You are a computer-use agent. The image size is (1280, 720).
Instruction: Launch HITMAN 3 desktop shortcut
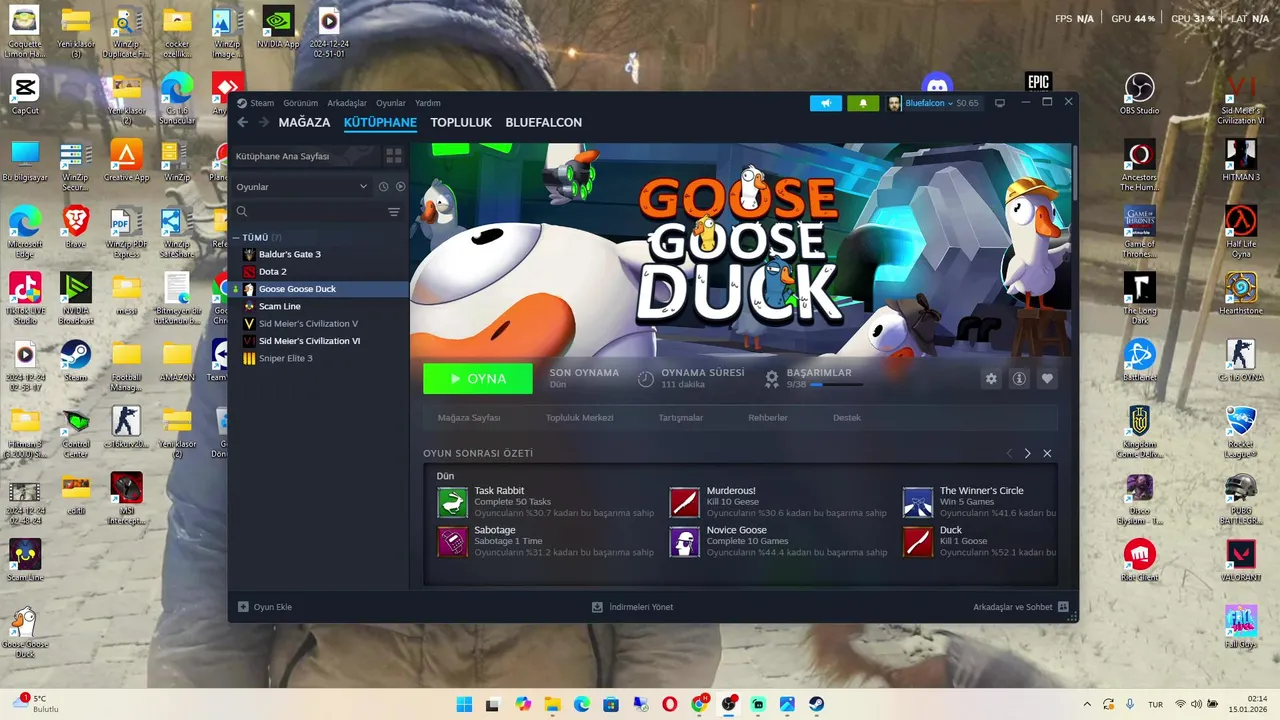click(x=1240, y=160)
